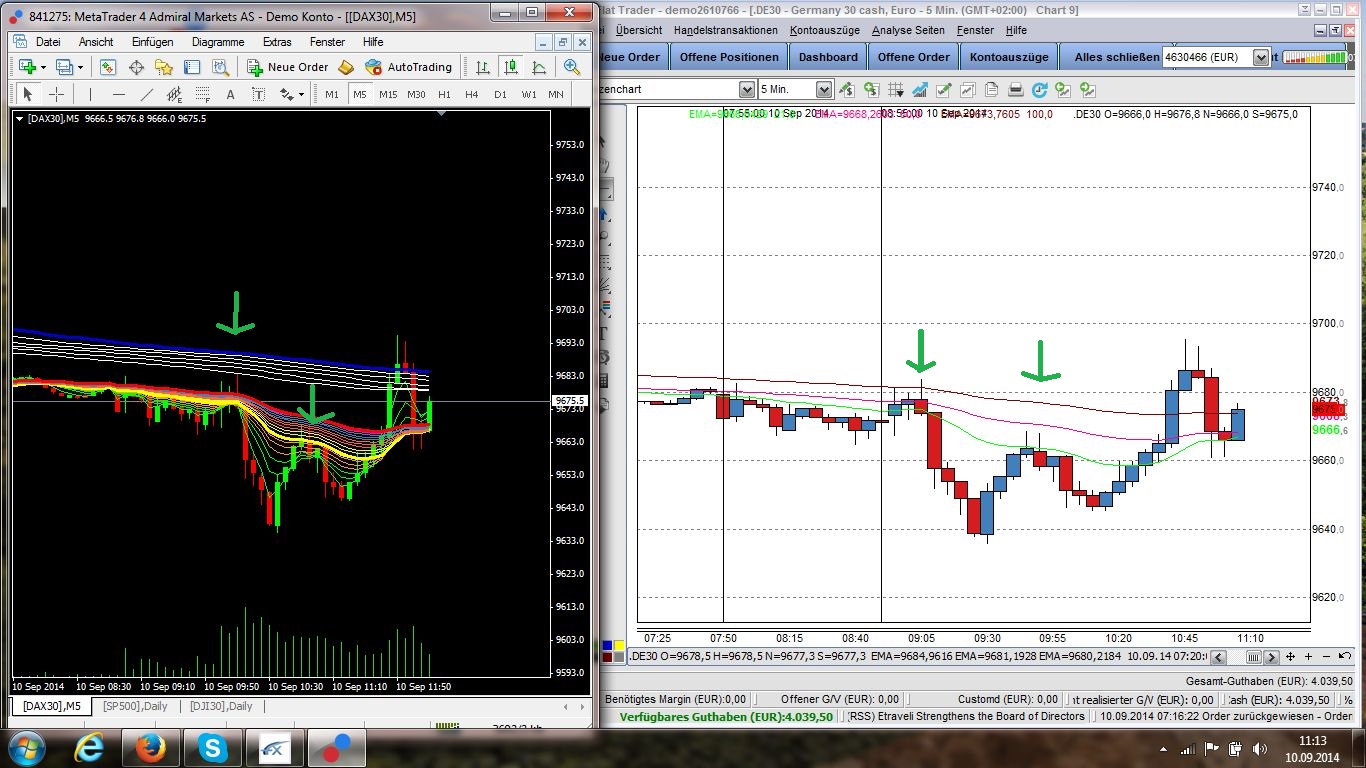Open Firefox from the taskbar
Image resolution: width=1366 pixels, height=768 pixels.
(x=149, y=747)
